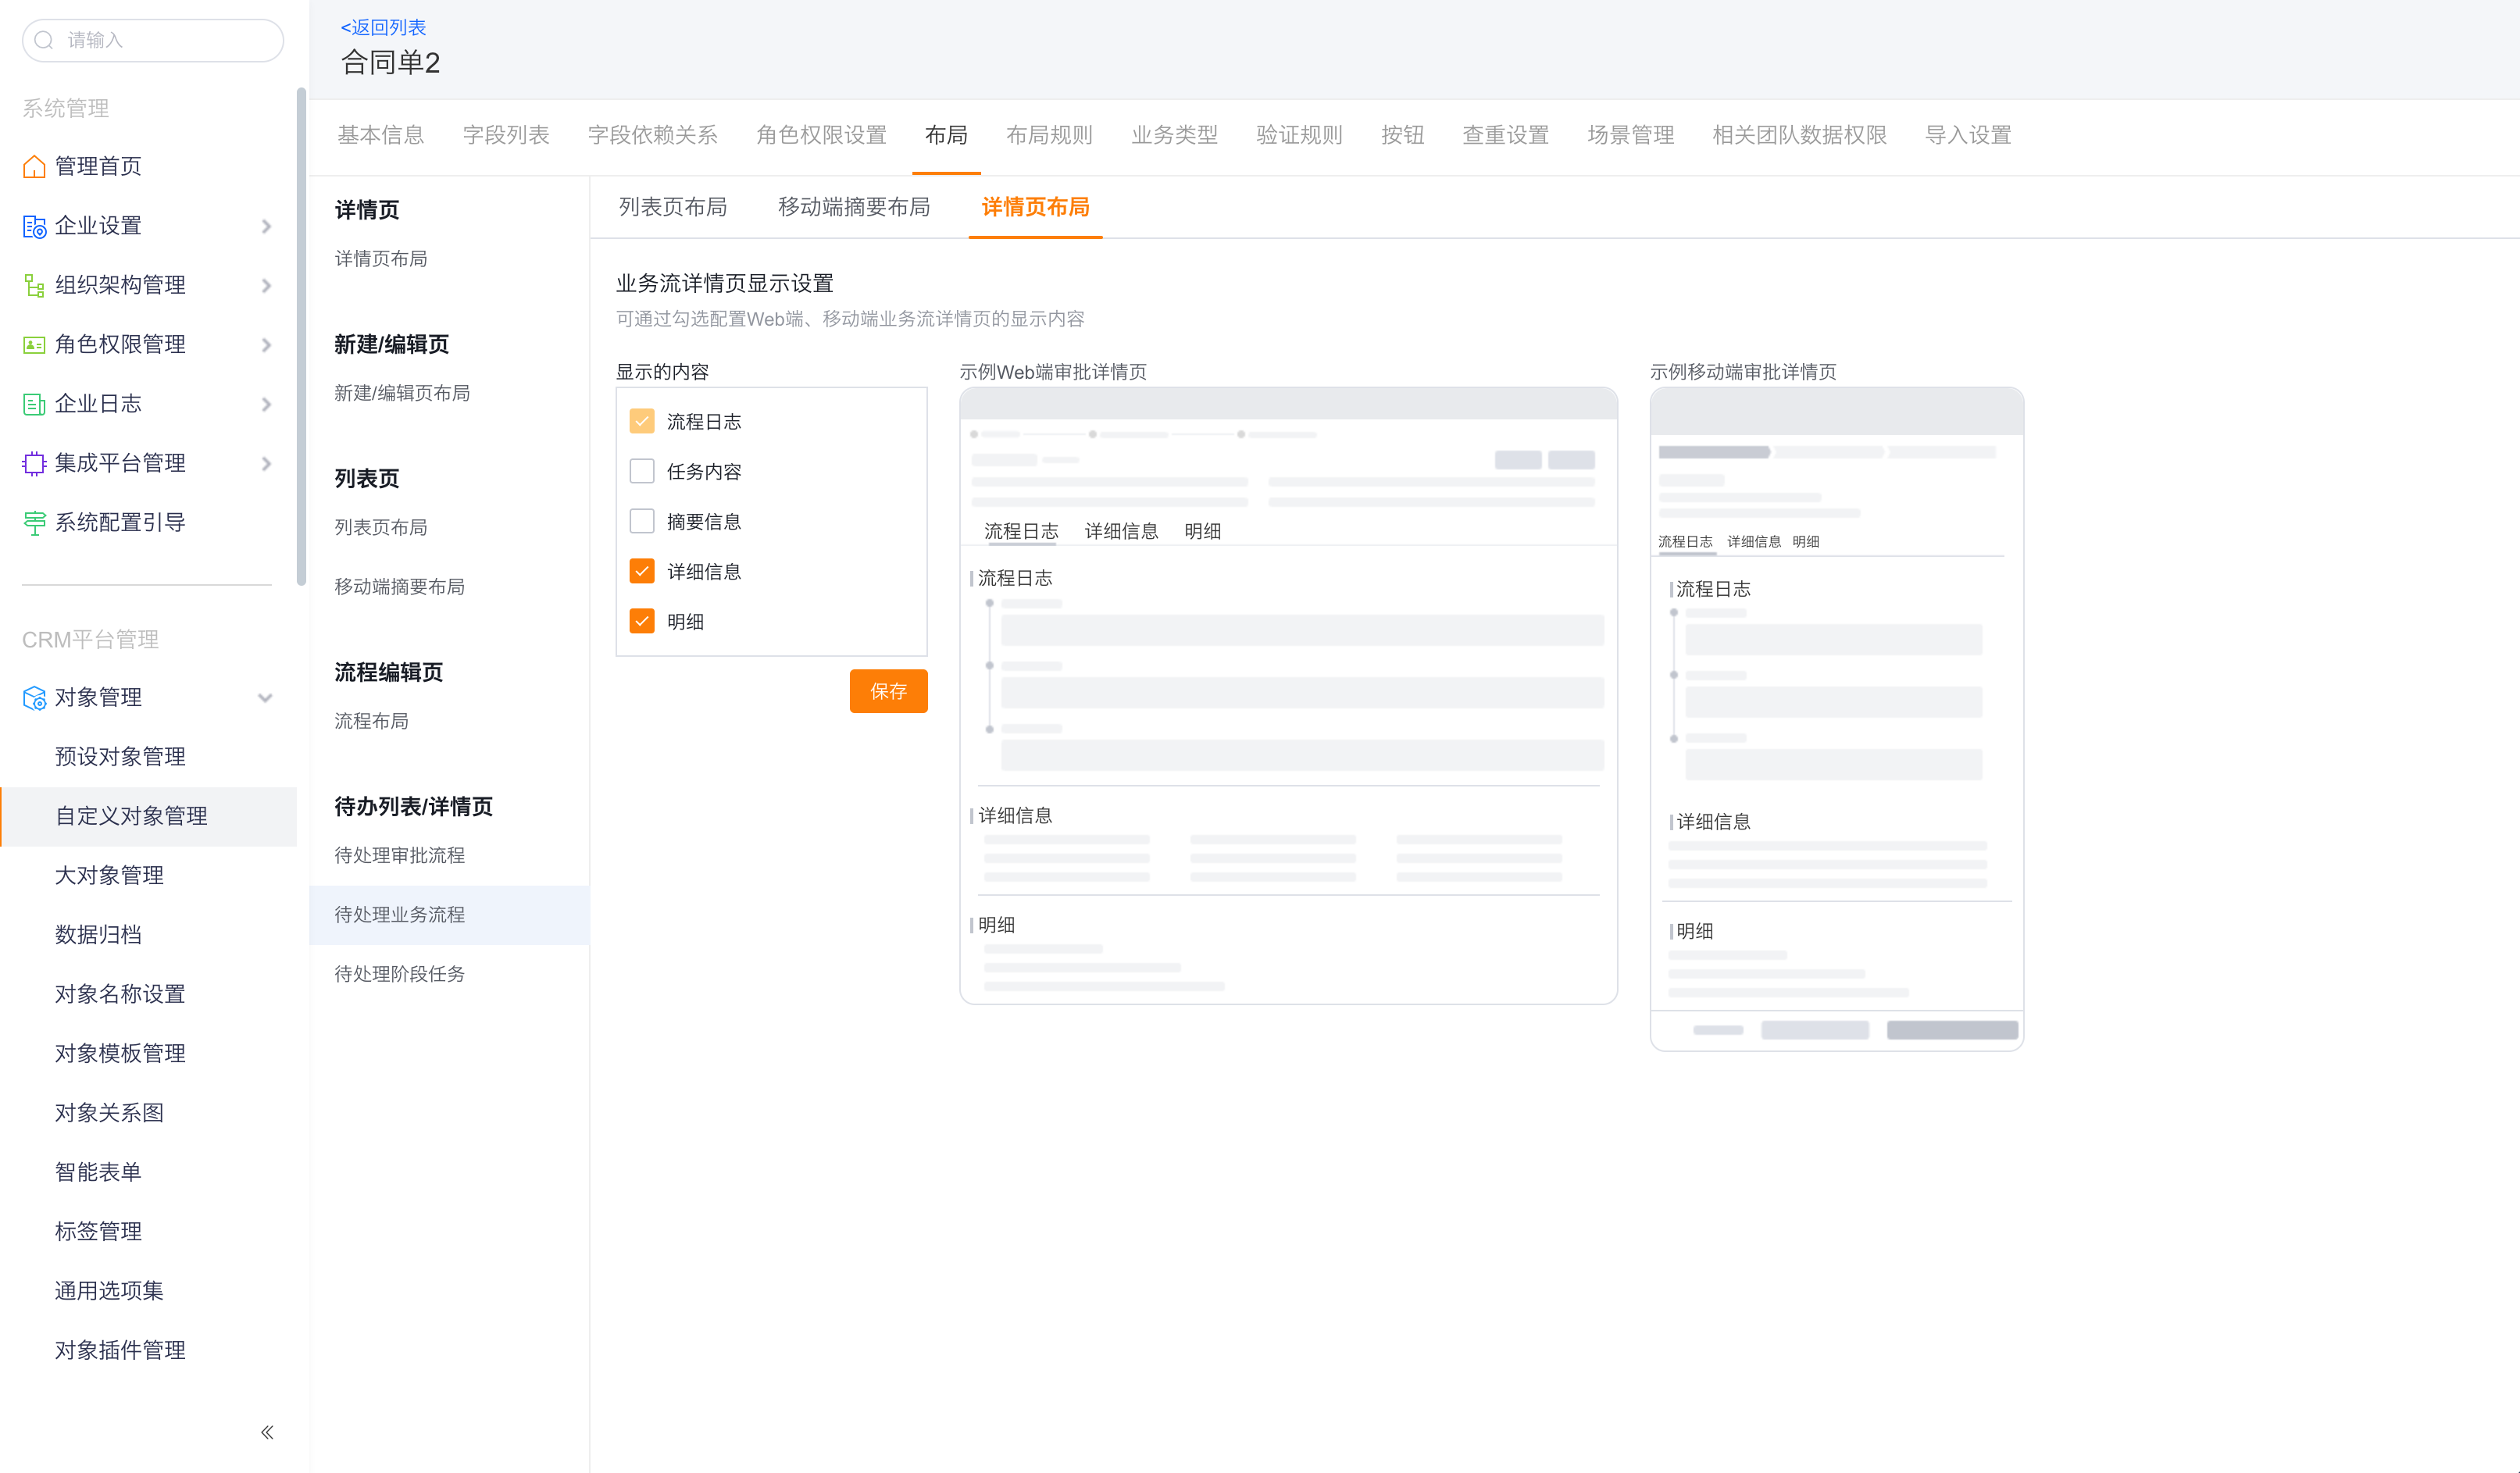Click the 企业日志 log icon
The image size is (2520, 1473).
(x=34, y=404)
